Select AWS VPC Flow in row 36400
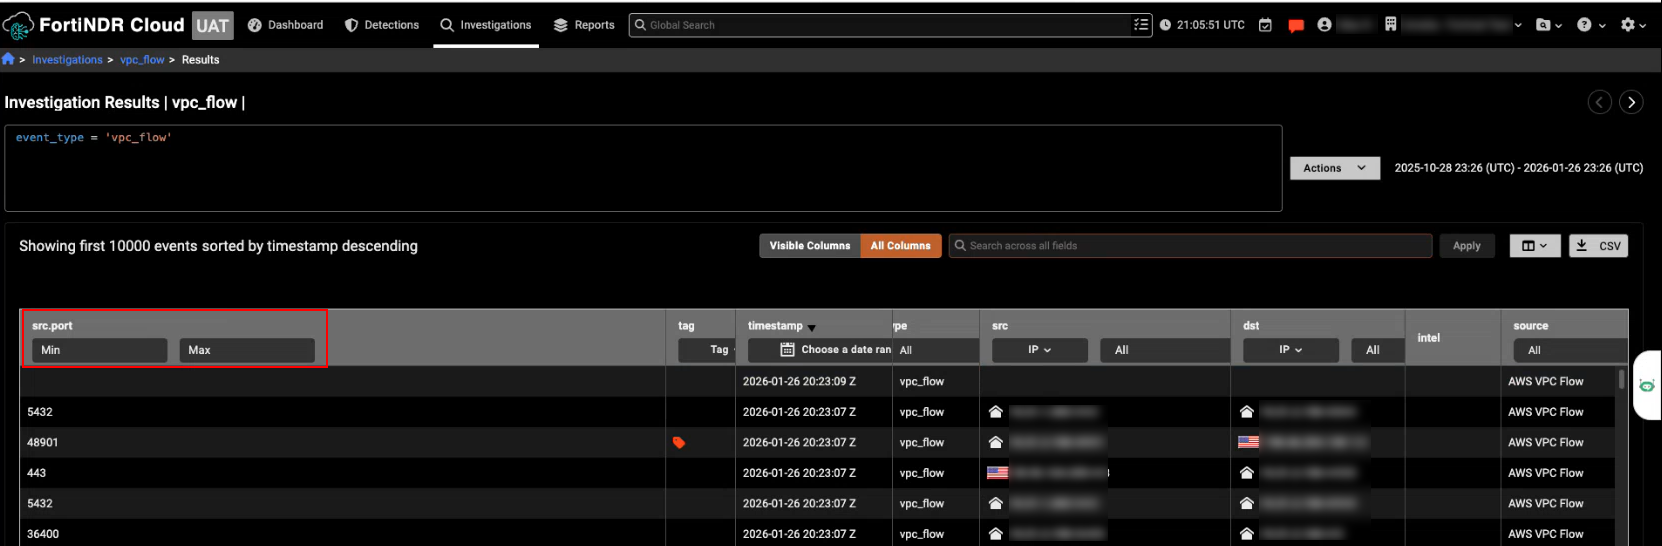1662x546 pixels. (x=1546, y=534)
